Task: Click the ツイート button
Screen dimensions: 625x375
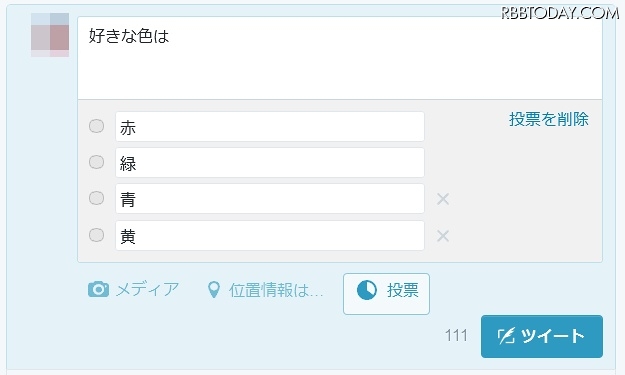Action: pyautogui.click(x=542, y=336)
